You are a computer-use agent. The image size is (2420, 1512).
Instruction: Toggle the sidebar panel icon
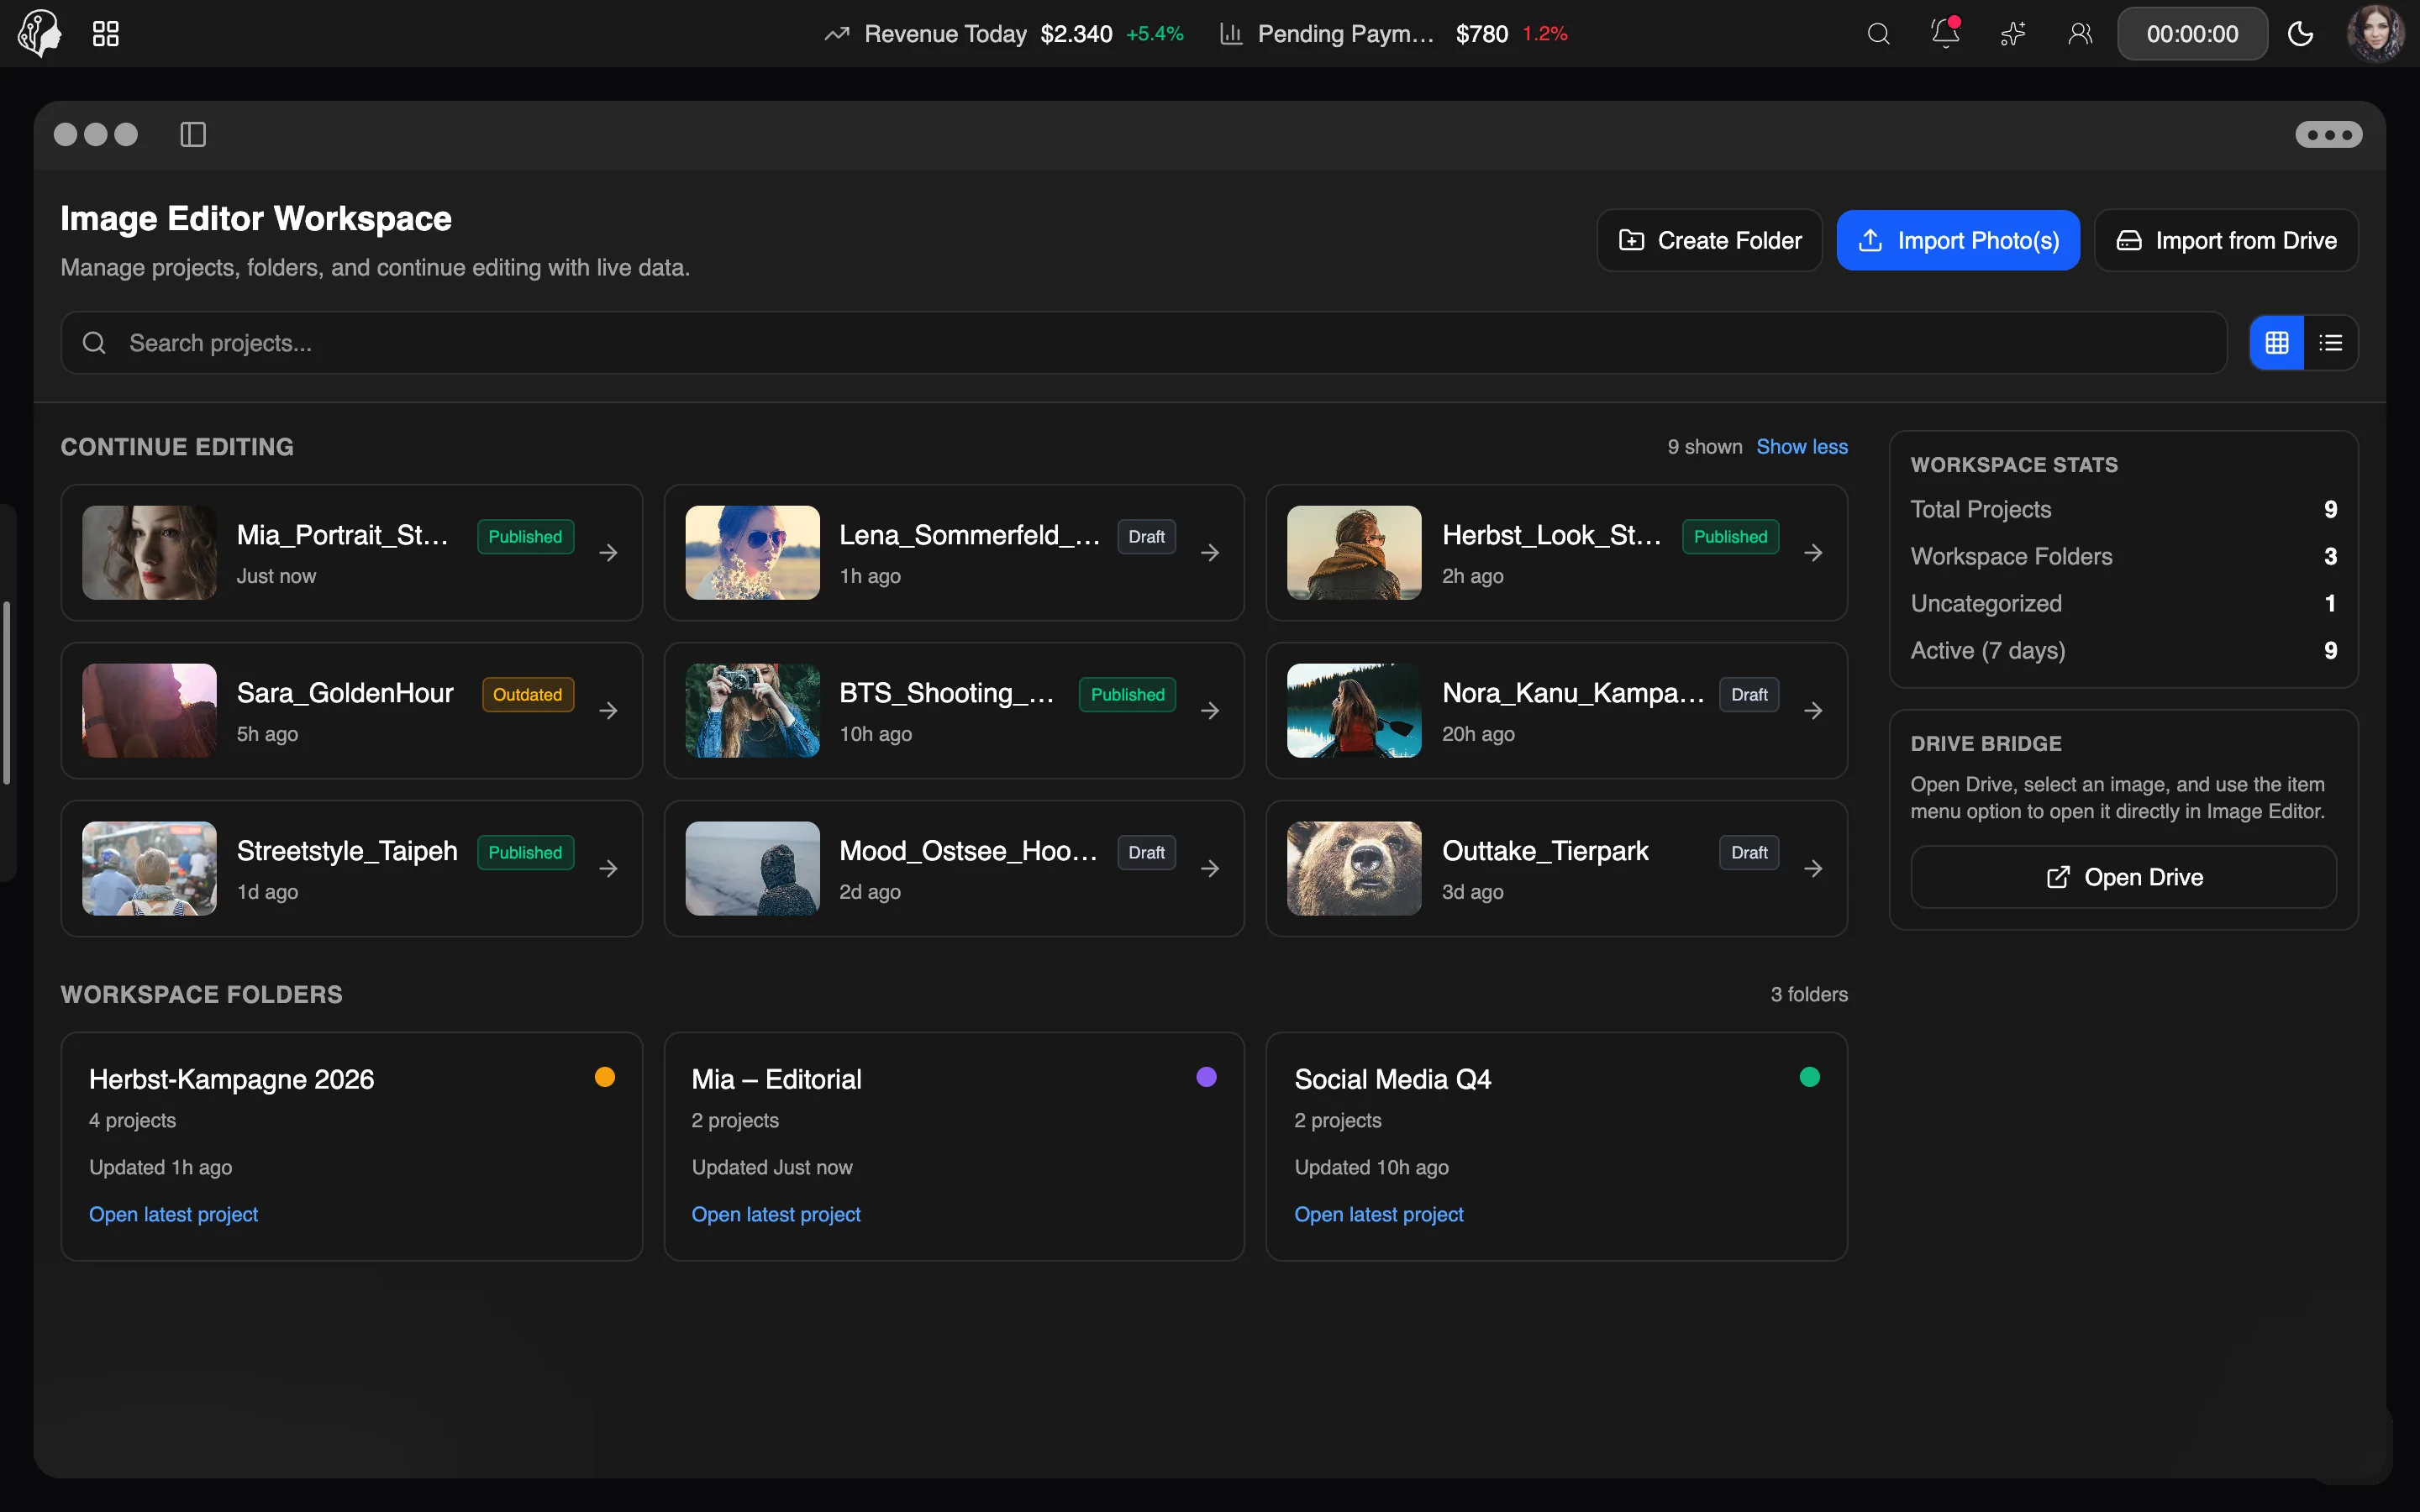pyautogui.click(x=193, y=134)
